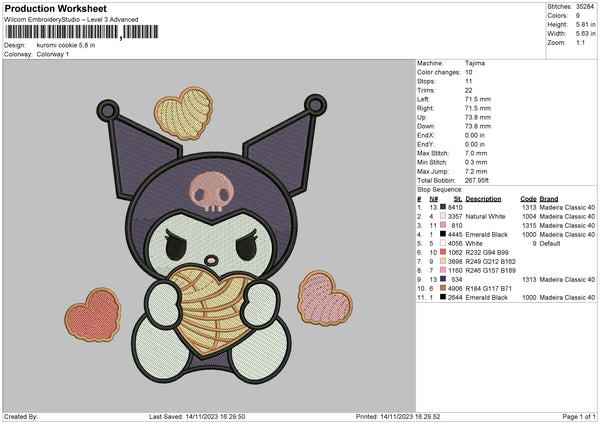Click the EndX value '0.00 in'
The height and width of the screenshot is (424, 600).
coord(475,135)
